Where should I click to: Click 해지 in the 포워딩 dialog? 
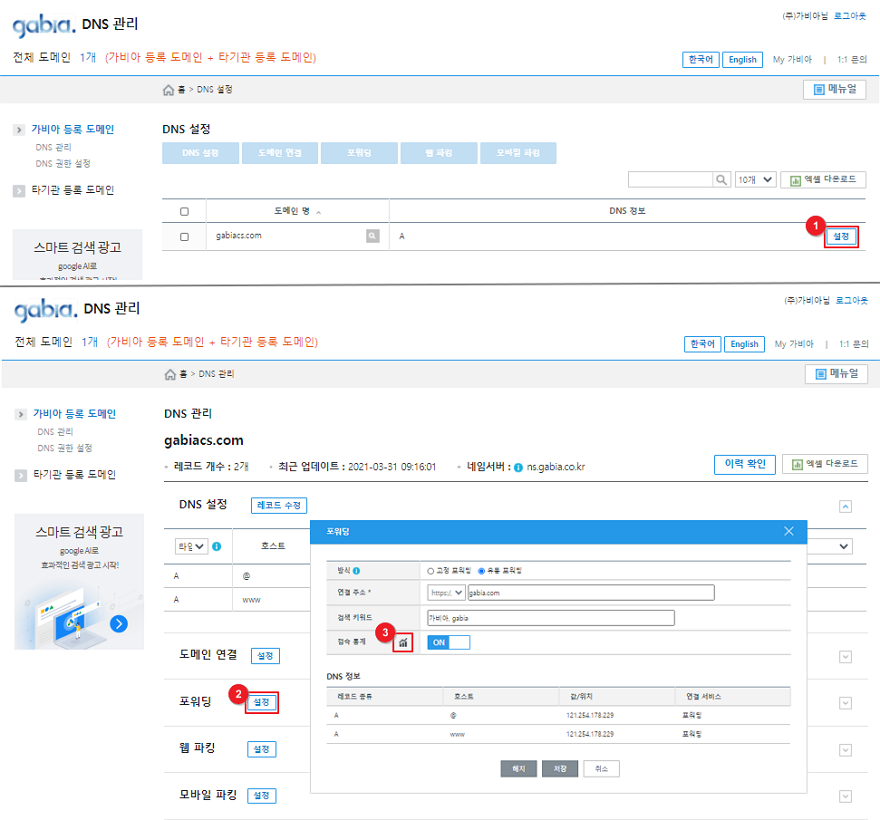519,769
